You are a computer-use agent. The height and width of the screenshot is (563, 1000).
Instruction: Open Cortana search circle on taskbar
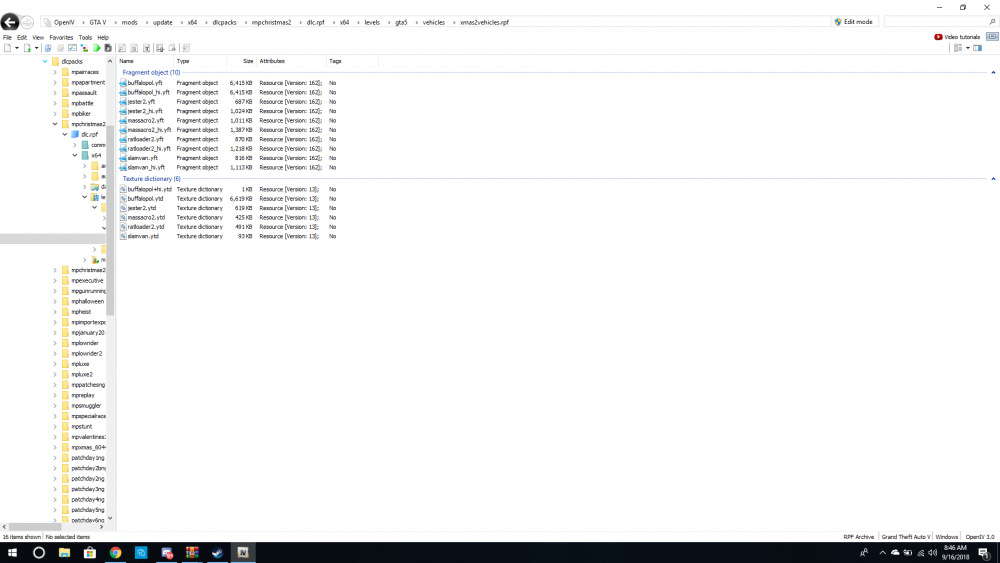(38, 553)
